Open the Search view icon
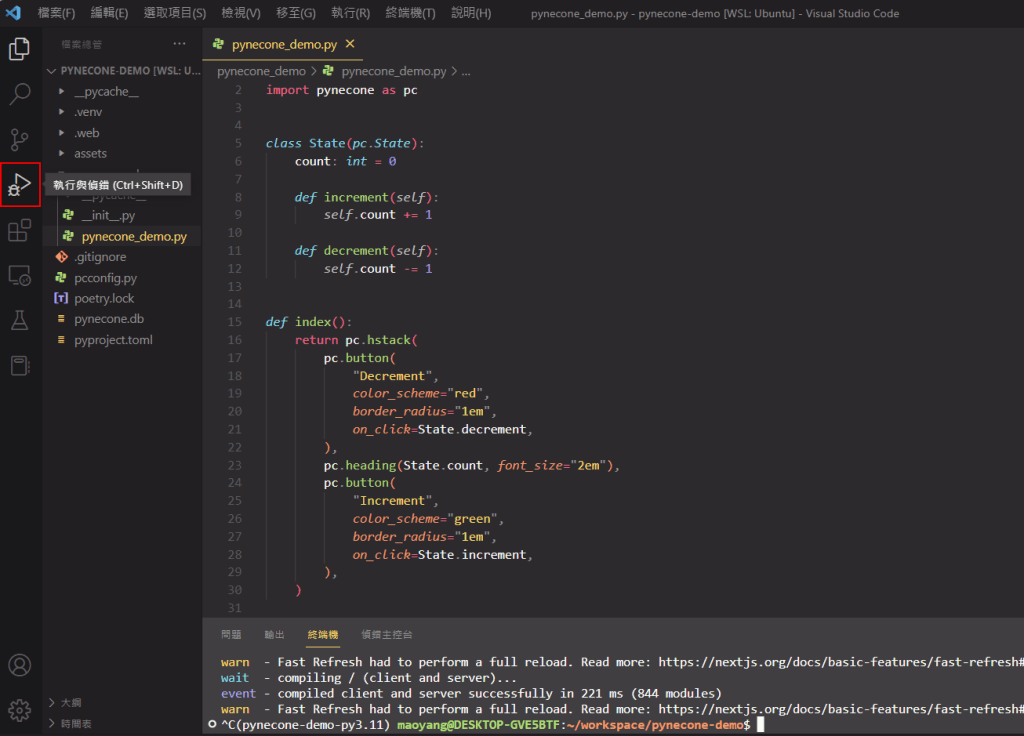 pyautogui.click(x=19, y=94)
